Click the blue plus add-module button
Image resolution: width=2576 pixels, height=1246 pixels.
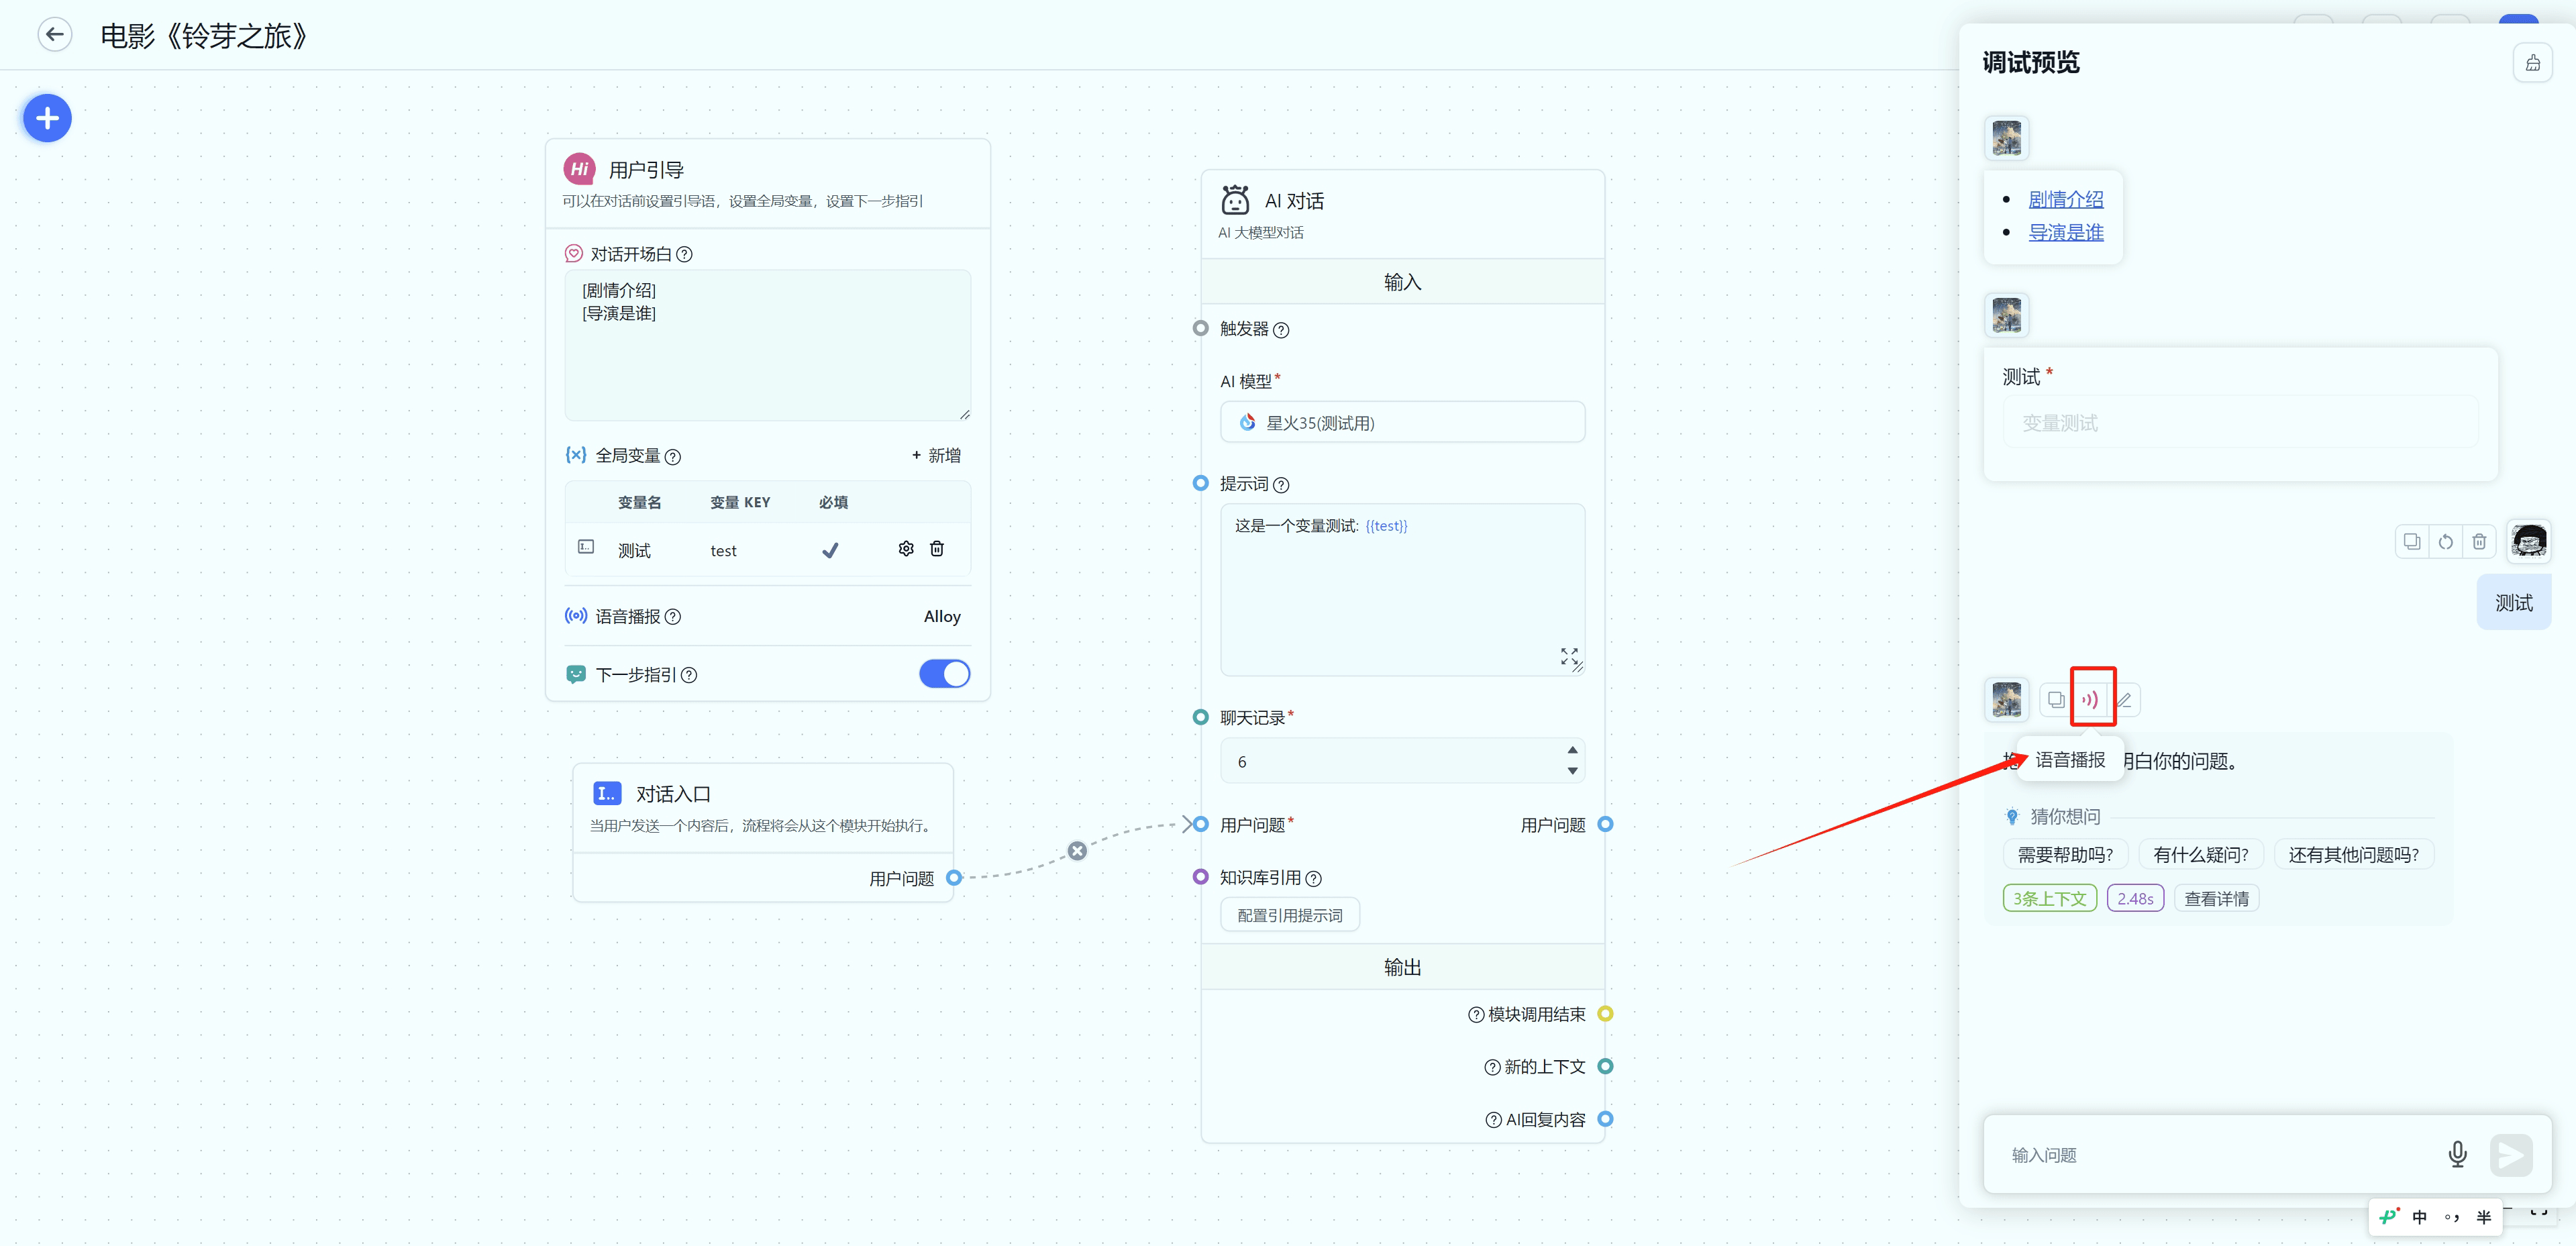point(47,119)
